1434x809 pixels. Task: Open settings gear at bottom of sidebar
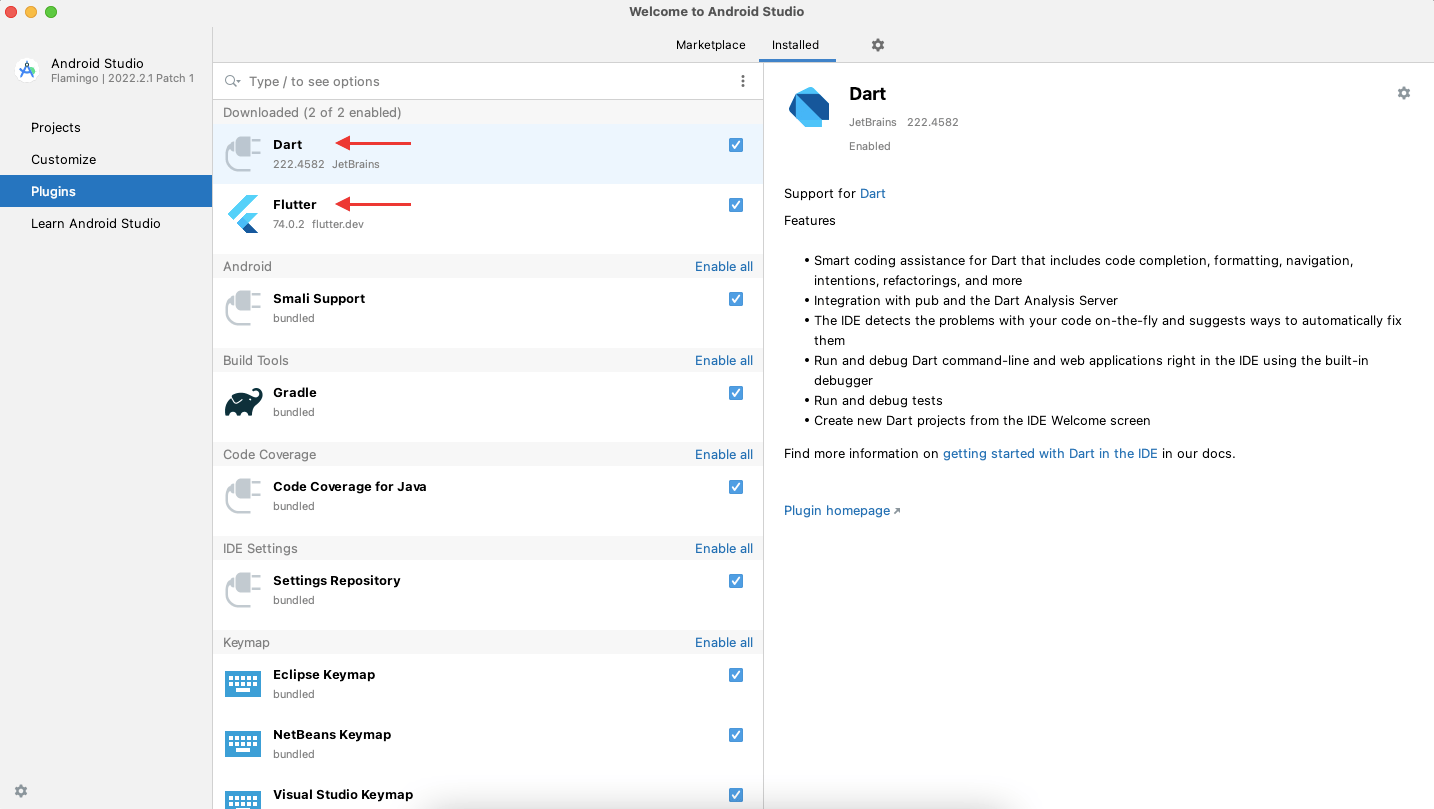(21, 790)
